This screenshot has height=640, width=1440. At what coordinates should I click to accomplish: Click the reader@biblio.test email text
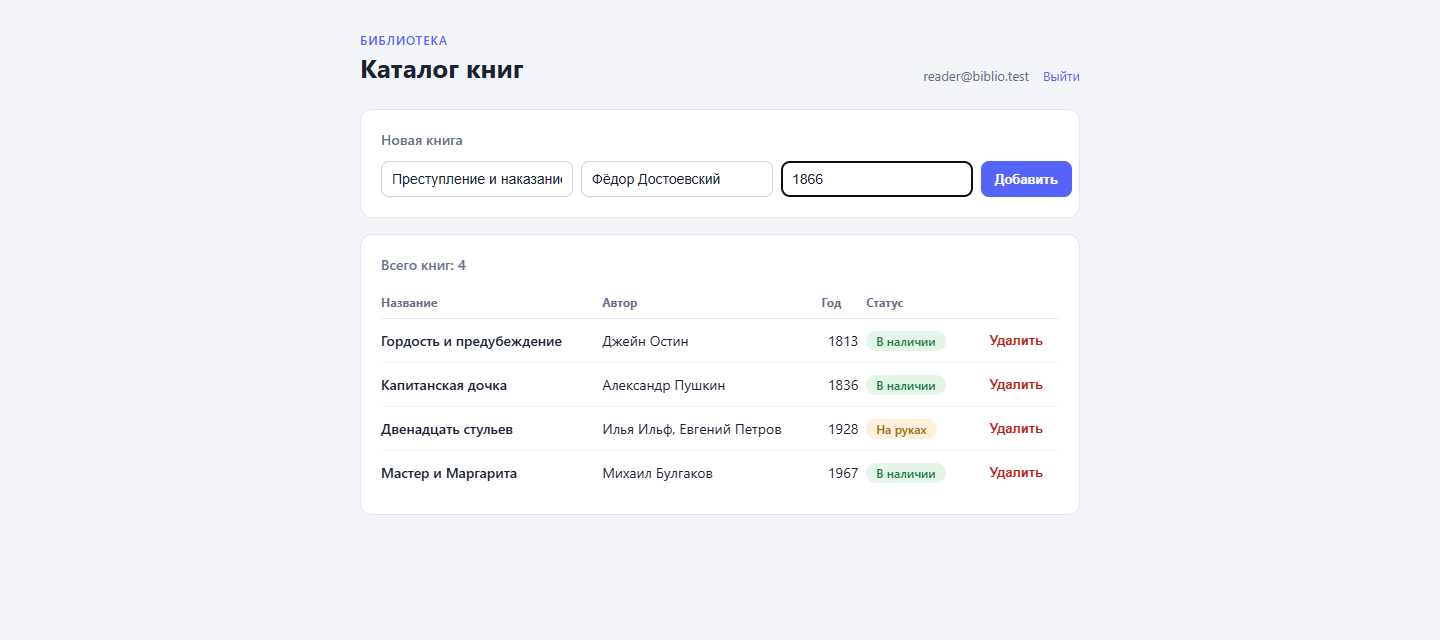click(976, 77)
